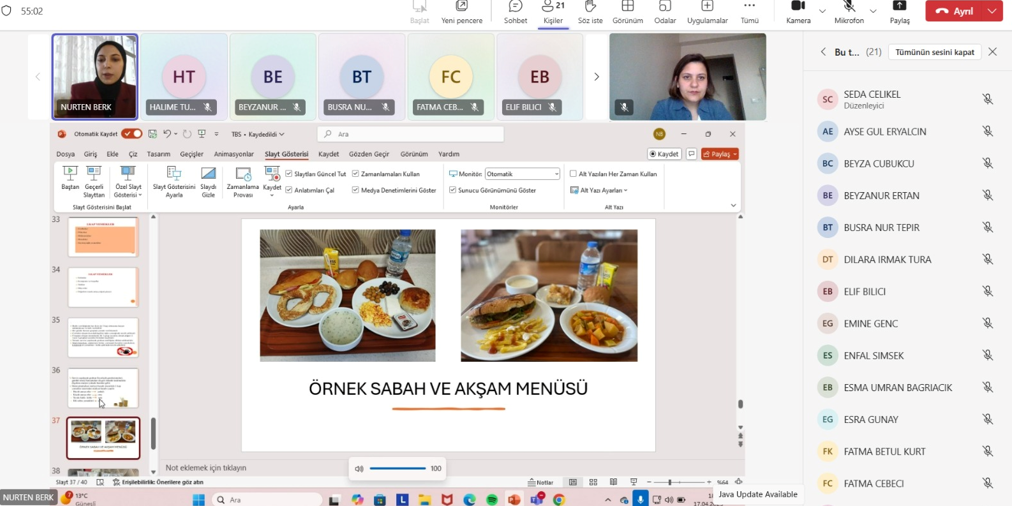Turn off the Otomatik Kaydet toggle
This screenshot has width=1018, height=506.
131,134
